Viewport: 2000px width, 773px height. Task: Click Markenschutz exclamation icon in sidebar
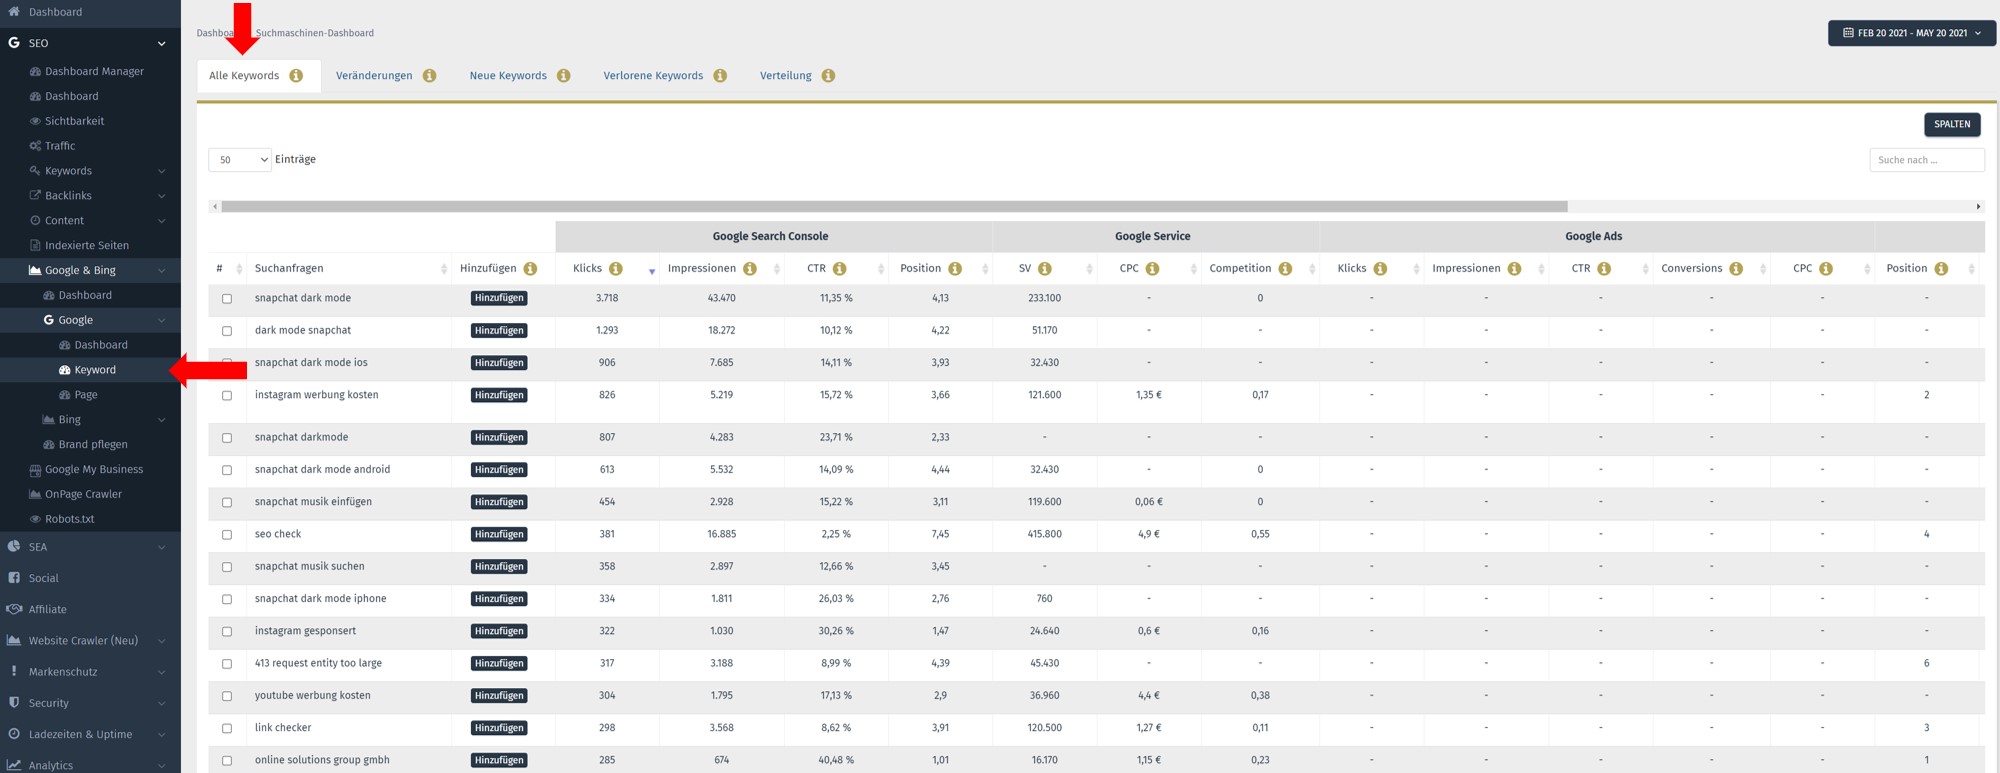[14, 672]
